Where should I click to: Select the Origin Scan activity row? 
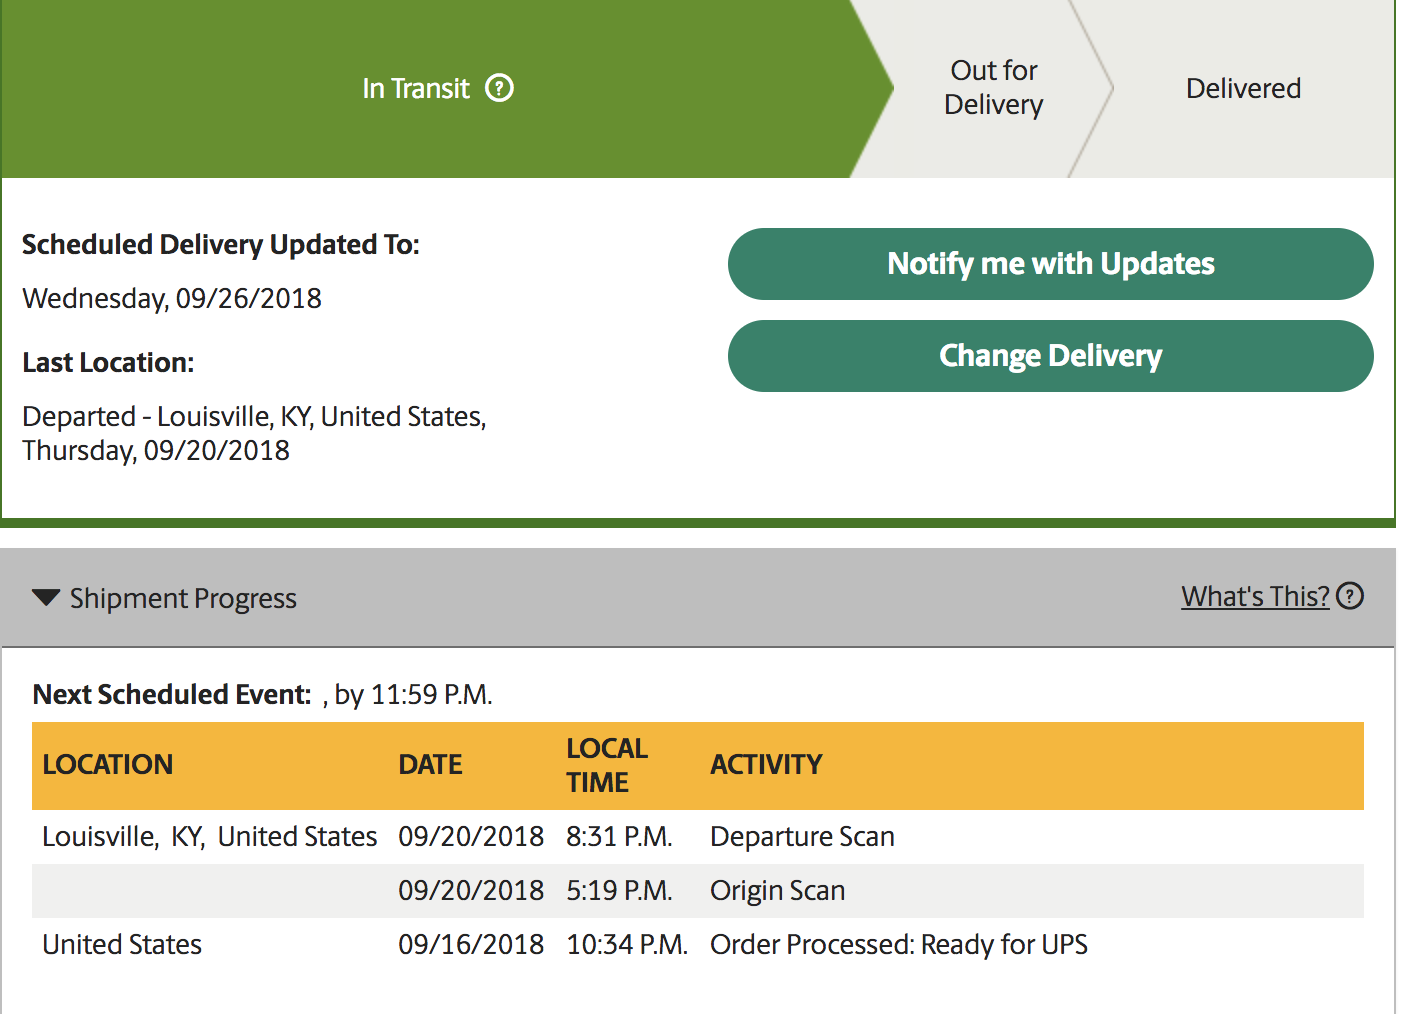coord(698,891)
